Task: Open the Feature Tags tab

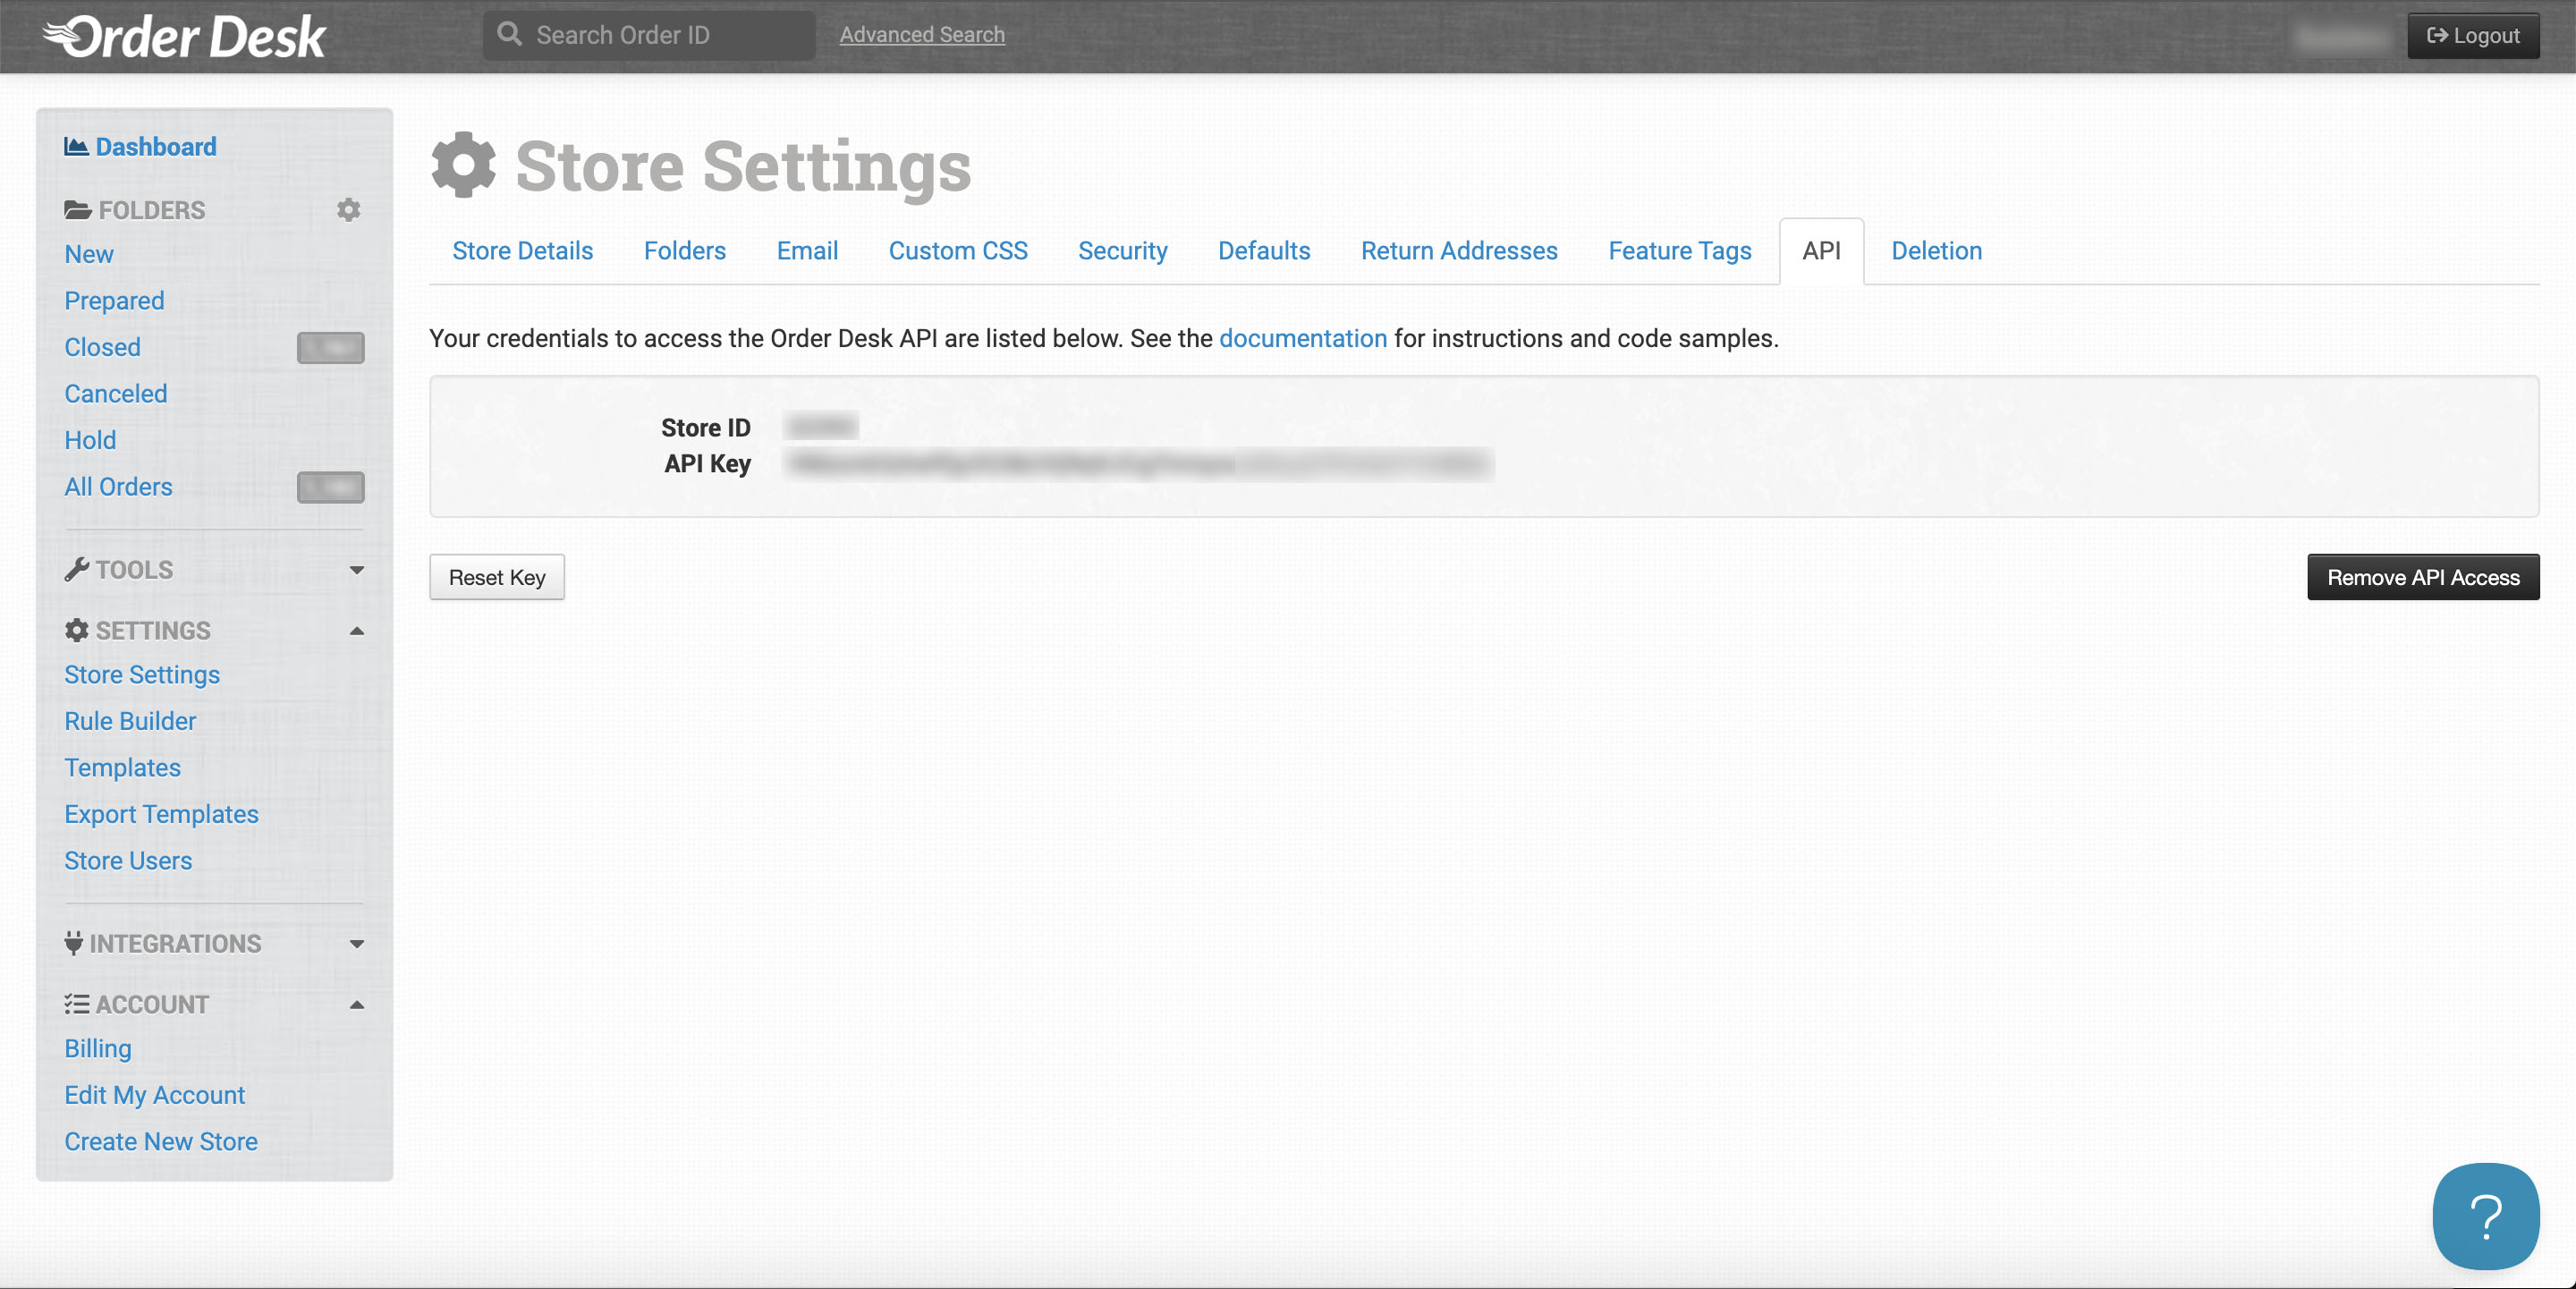Action: click(1679, 251)
